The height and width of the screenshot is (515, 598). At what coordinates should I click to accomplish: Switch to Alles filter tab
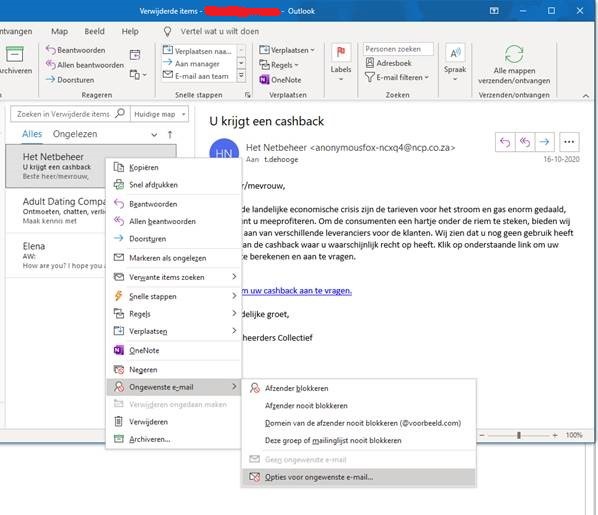(32, 134)
